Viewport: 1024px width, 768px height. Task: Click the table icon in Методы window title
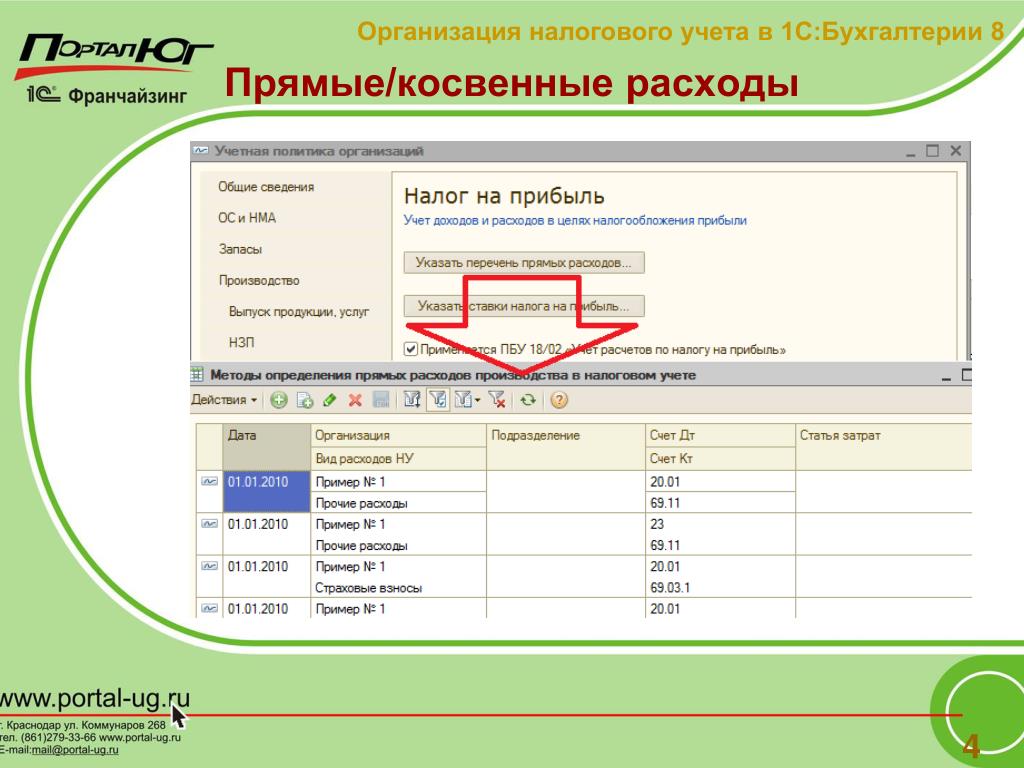coord(197,375)
